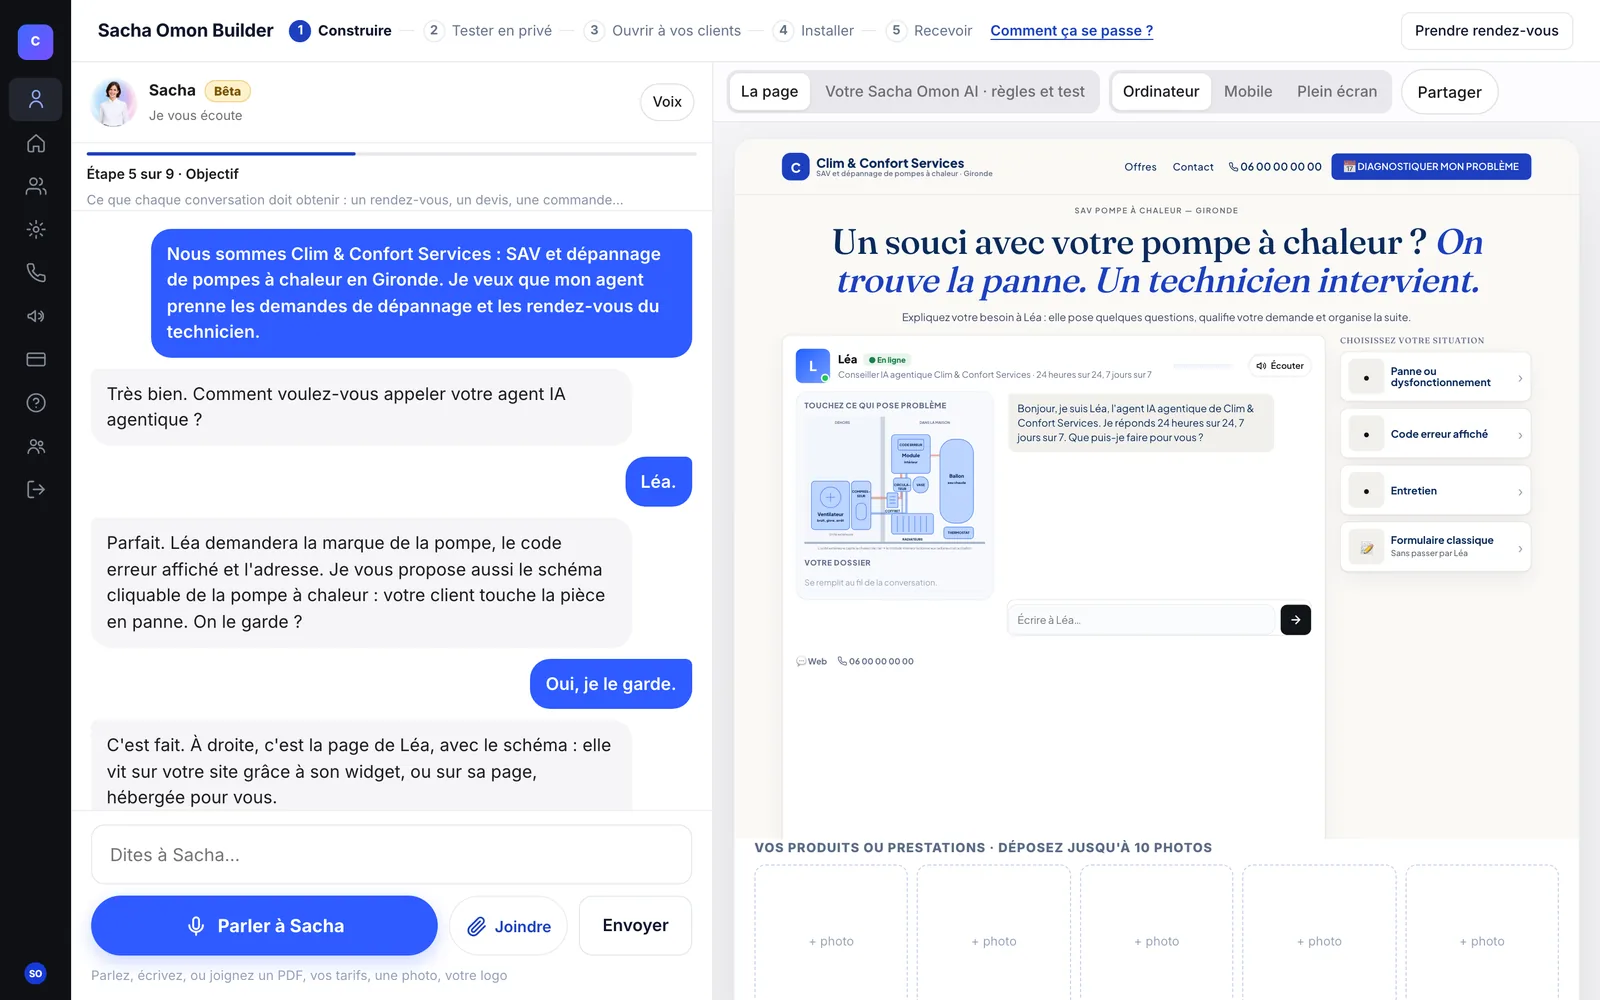Click the Étape 5 sur 9 progress bar
Screen dimensions: 1600x1000
(x=391, y=154)
